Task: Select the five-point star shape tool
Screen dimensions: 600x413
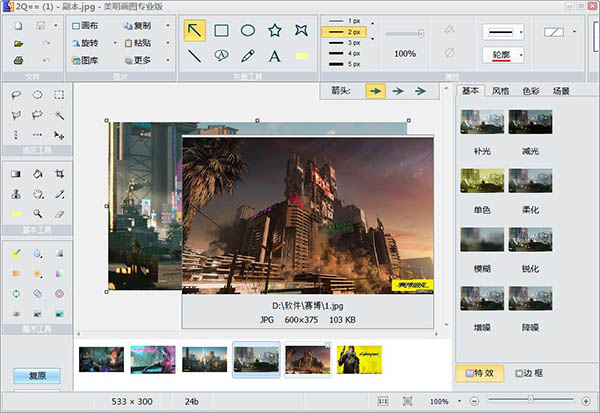Action: point(275,31)
